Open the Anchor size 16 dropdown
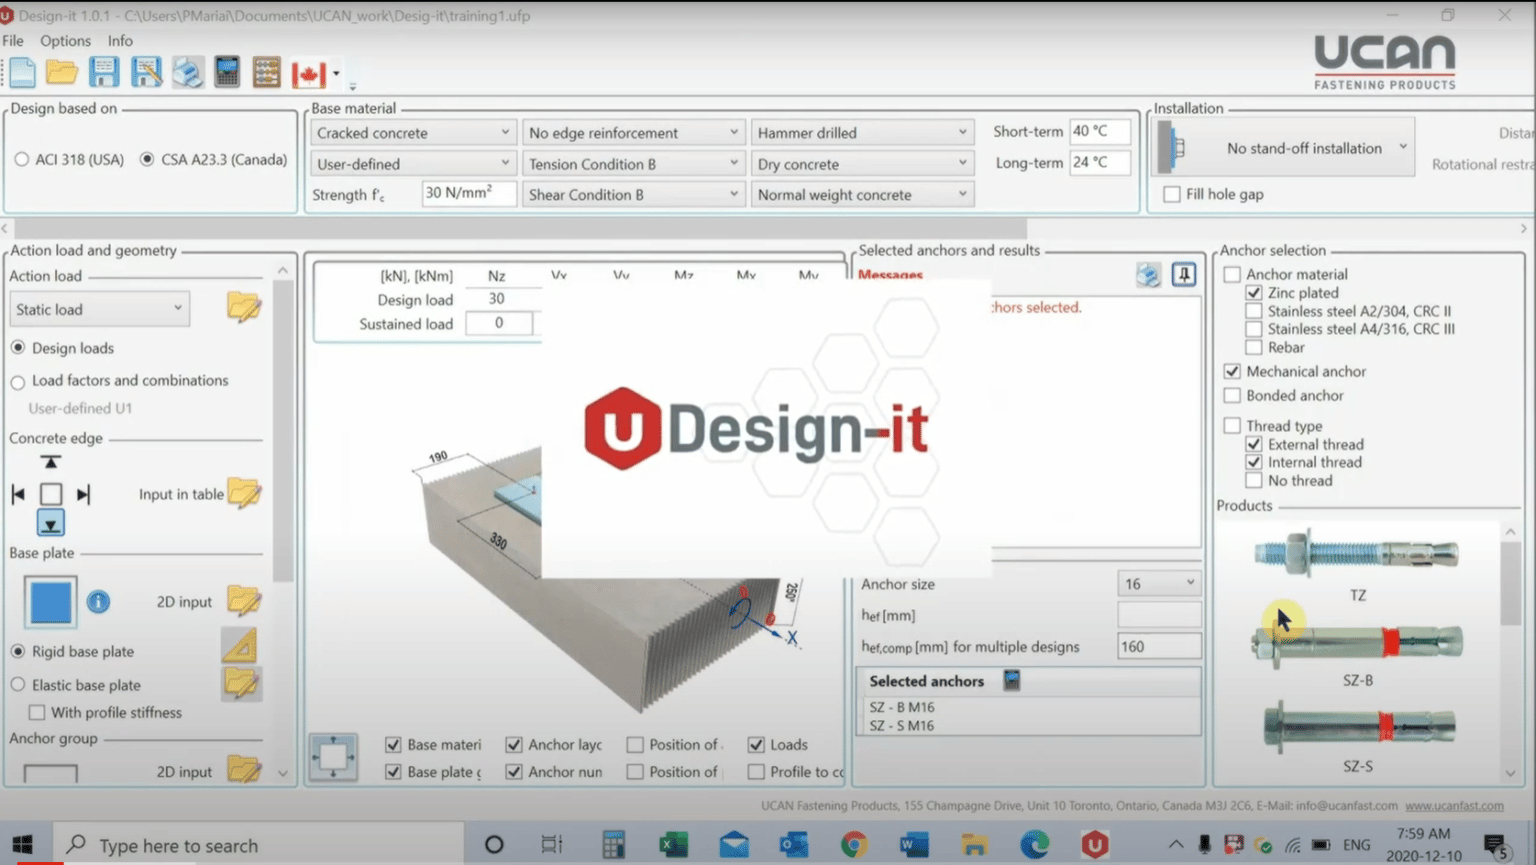 point(1159,583)
